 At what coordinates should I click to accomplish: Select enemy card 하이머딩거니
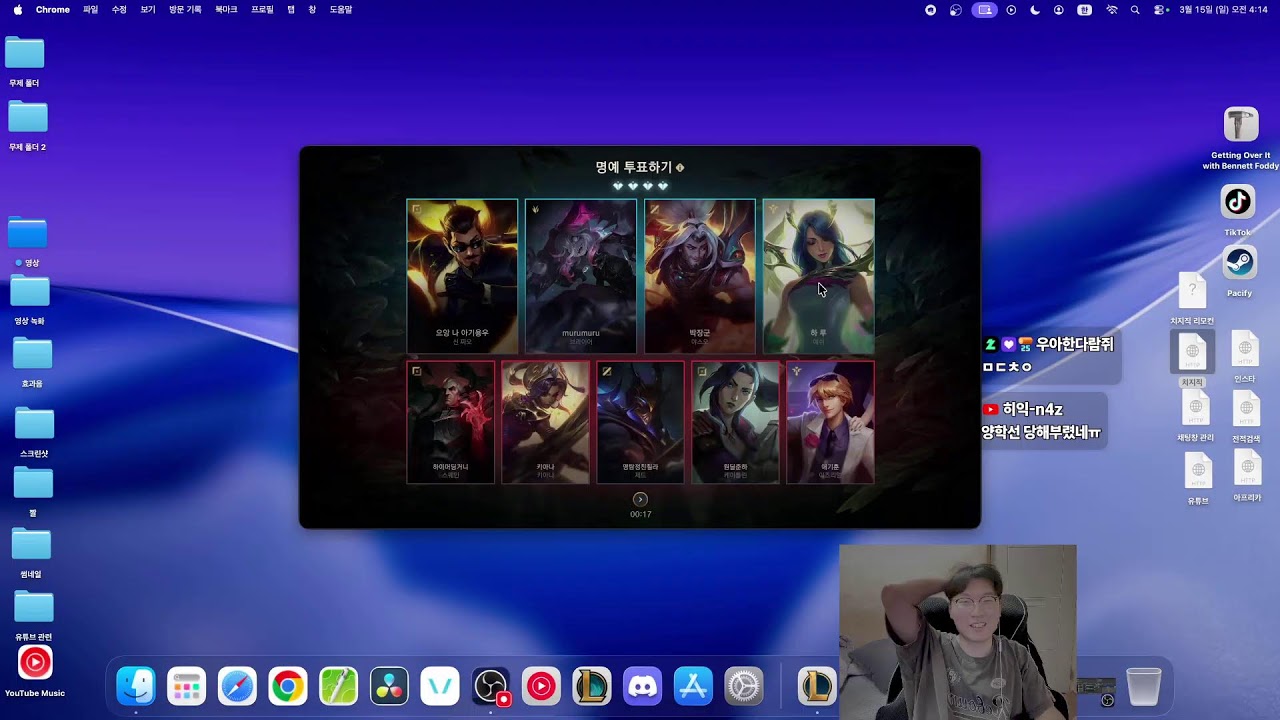tap(451, 422)
